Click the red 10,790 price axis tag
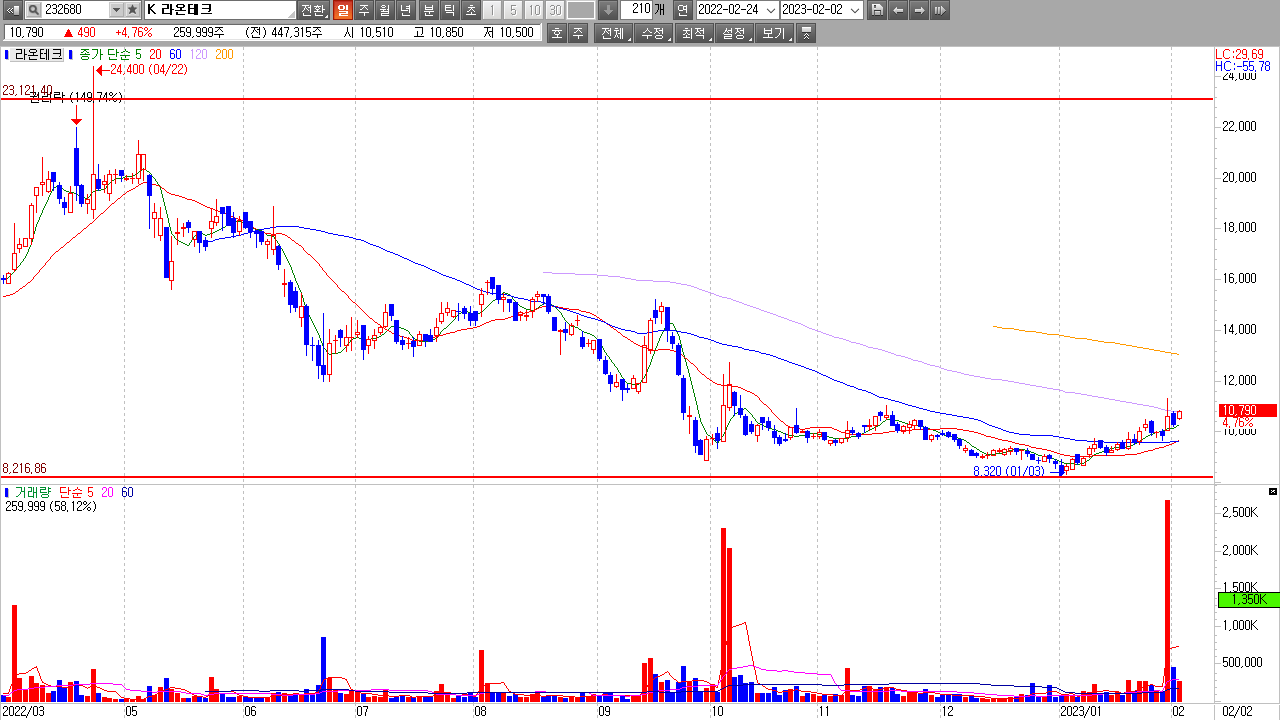Image resolution: width=1280 pixels, height=720 pixels. tap(1246, 410)
